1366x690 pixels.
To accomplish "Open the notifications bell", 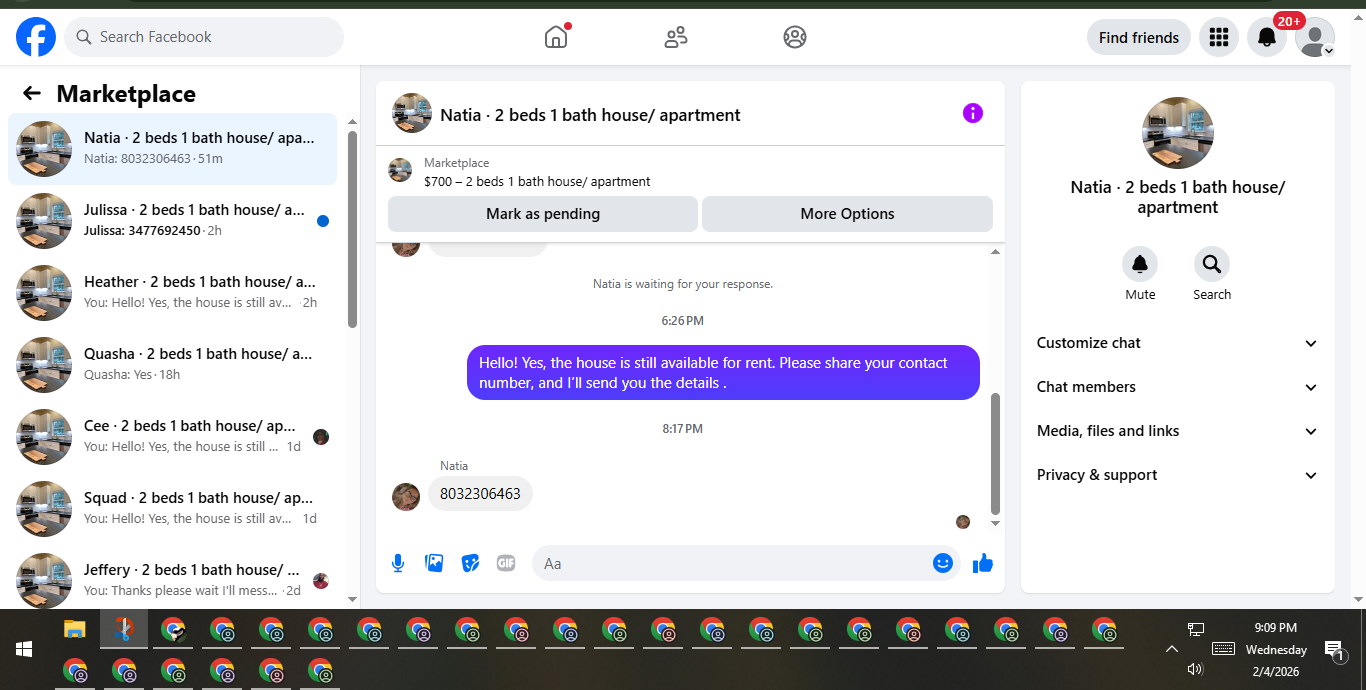I will click(1267, 37).
